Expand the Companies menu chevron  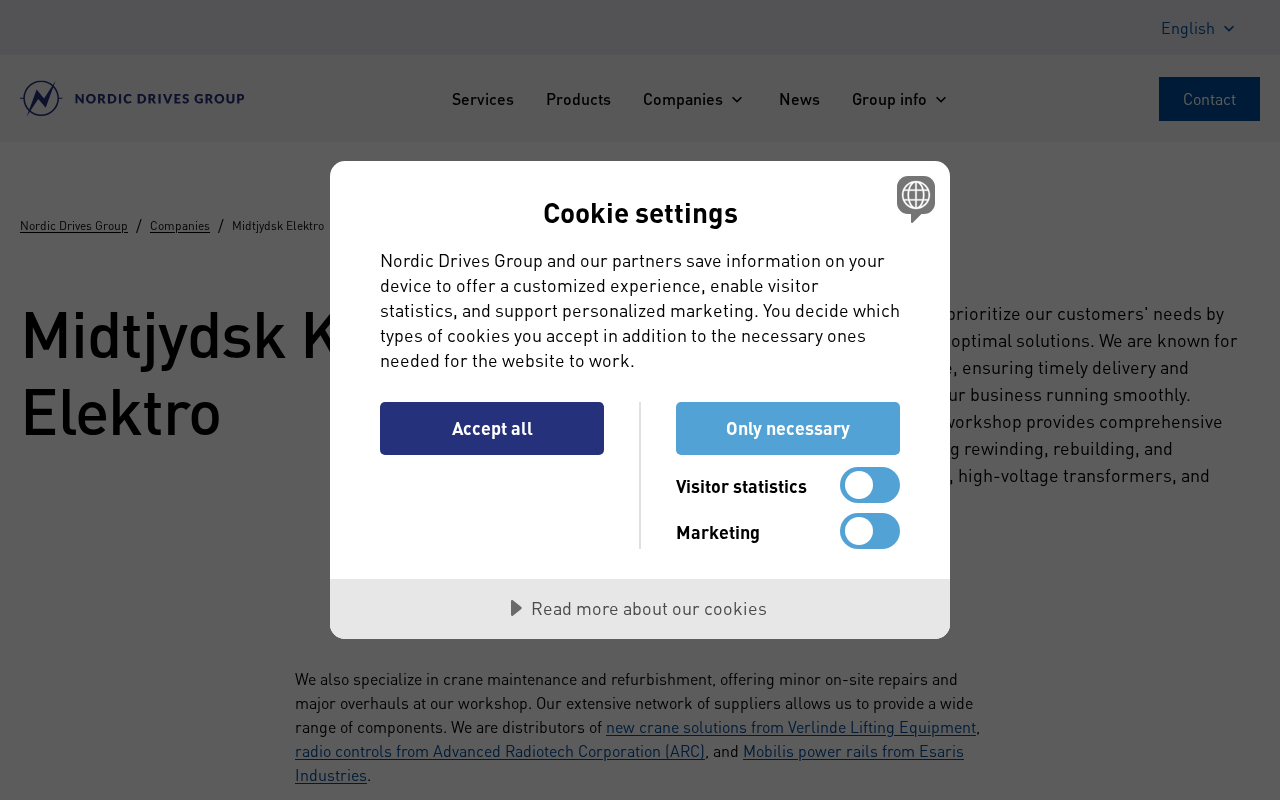tap(737, 99)
